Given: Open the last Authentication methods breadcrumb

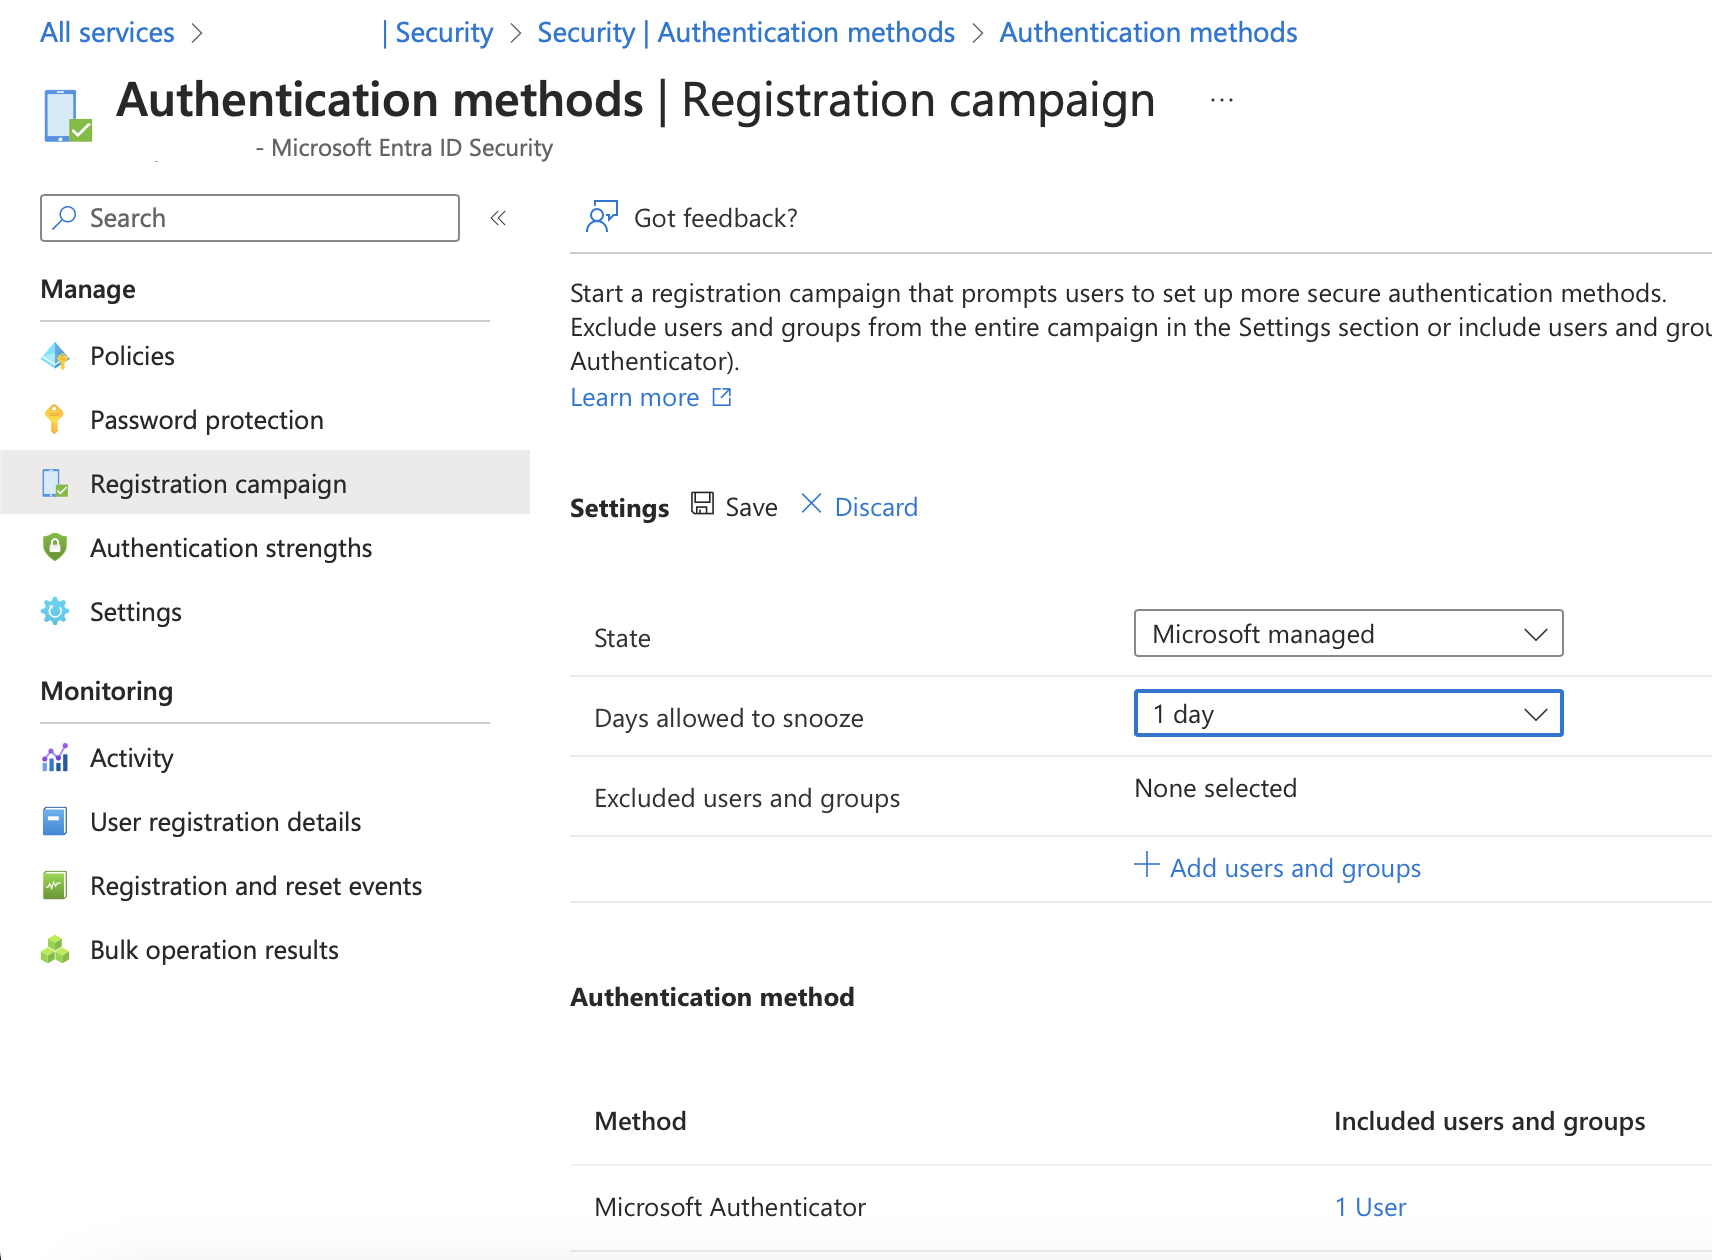Looking at the screenshot, I should pos(1148,32).
